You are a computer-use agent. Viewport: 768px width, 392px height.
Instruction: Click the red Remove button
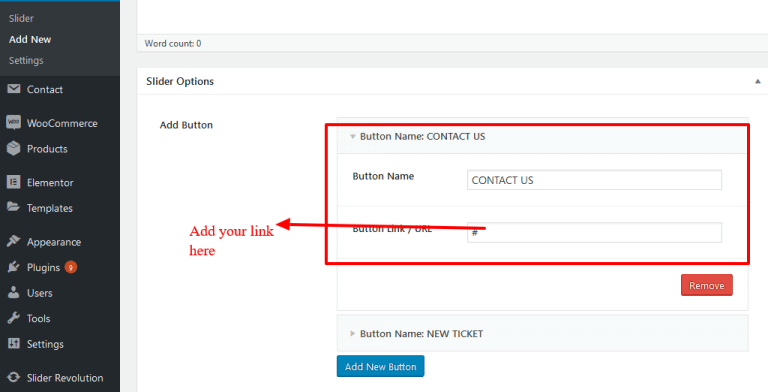click(x=707, y=285)
